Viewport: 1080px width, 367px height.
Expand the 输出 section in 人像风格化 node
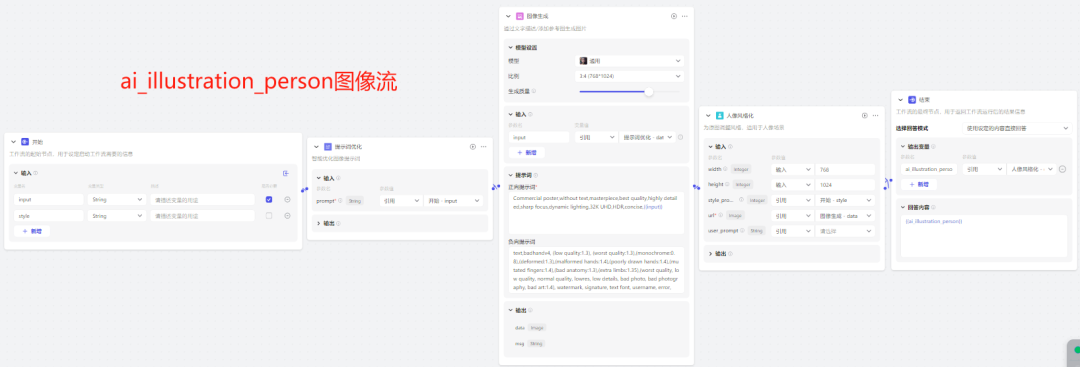click(x=710, y=254)
